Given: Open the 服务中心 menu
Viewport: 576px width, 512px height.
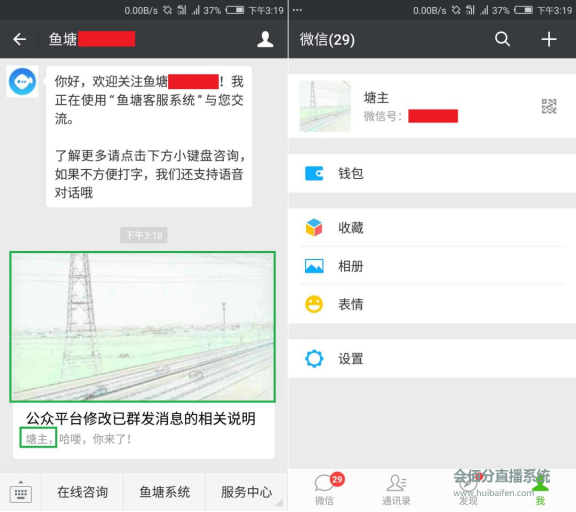Looking at the screenshot, I should [x=246, y=492].
